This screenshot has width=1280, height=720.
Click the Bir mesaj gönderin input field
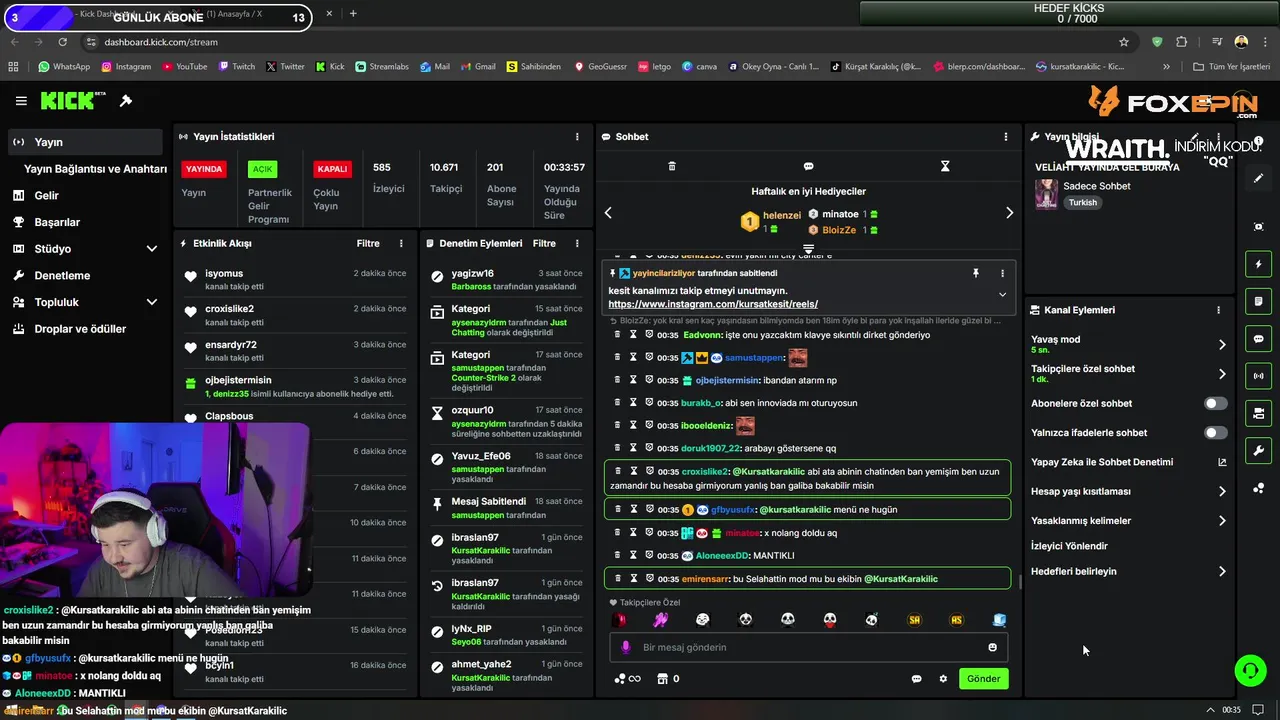pos(808,648)
